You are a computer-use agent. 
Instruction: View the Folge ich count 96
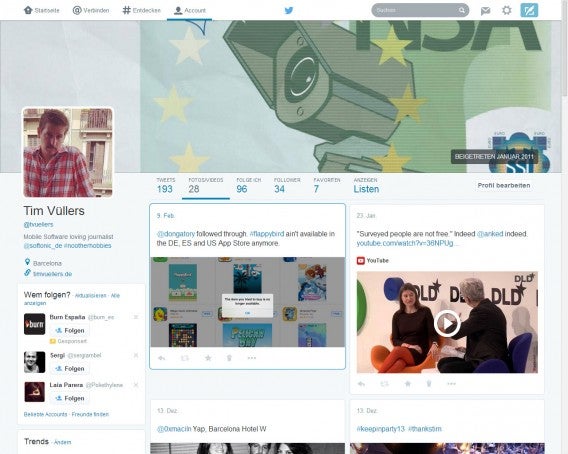(x=248, y=186)
